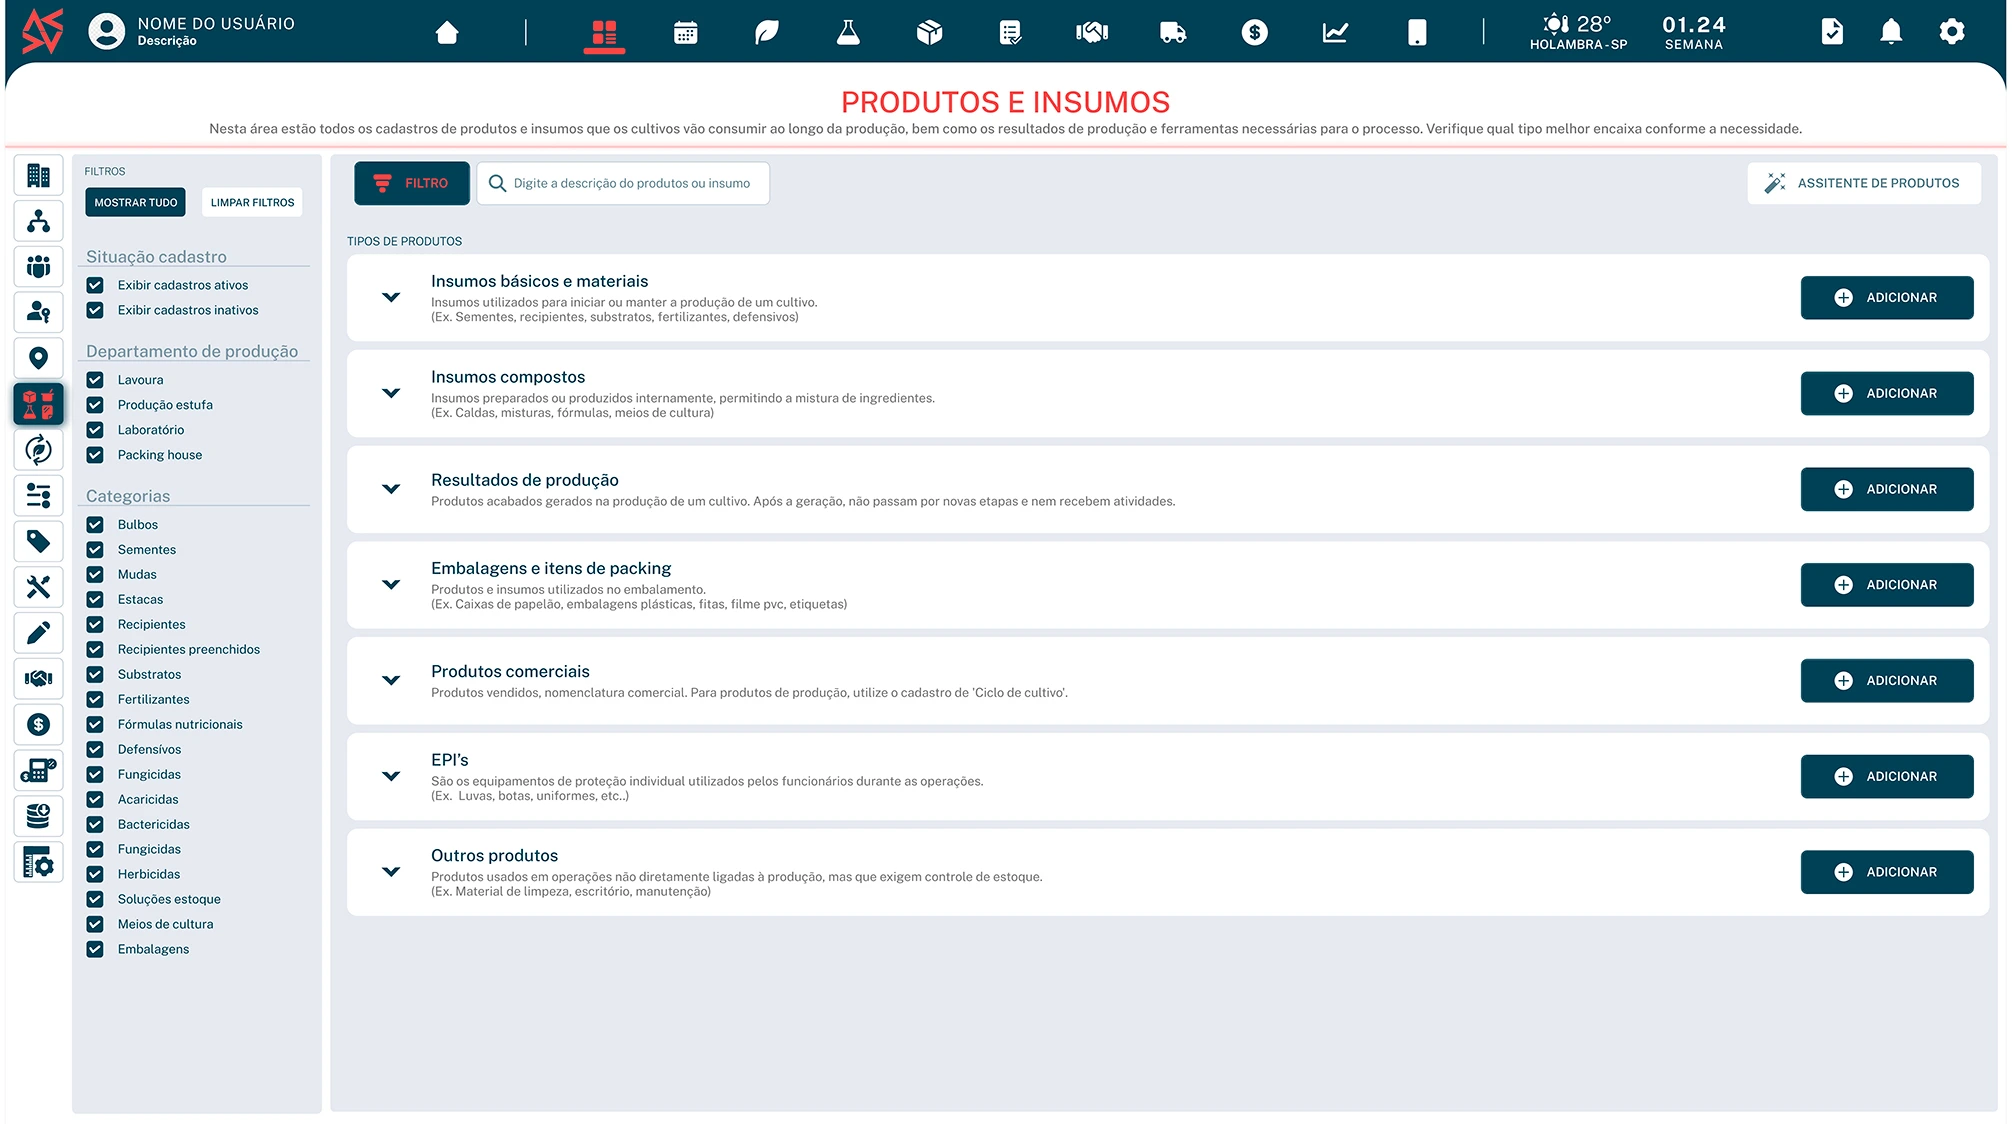The width and height of the screenshot is (2012, 1124).
Task: Open the ASSITENTE DE PRODUTOS wizard
Action: tap(1864, 184)
